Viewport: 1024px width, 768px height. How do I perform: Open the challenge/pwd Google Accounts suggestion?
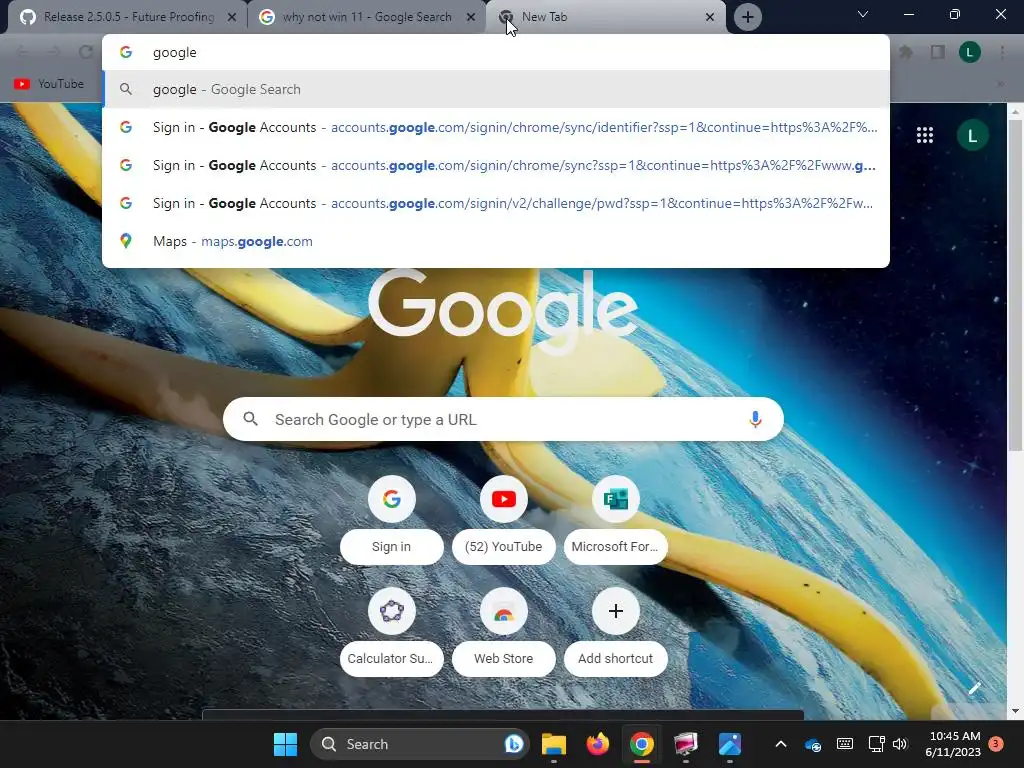coord(496,203)
